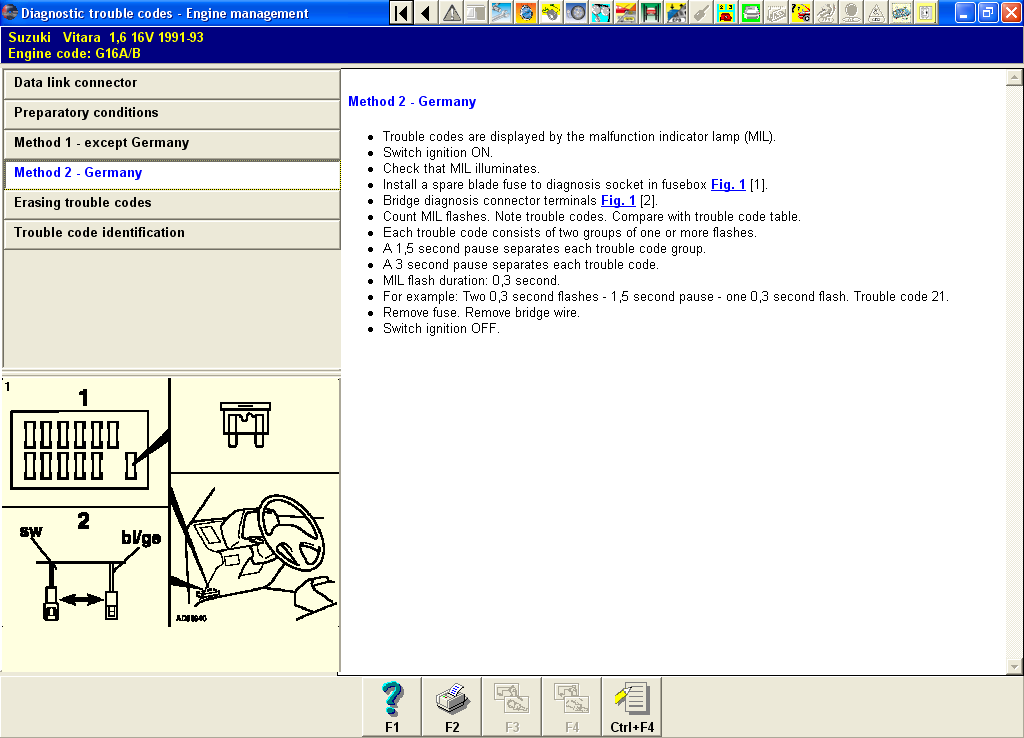This screenshot has width=1024, height=738.
Task: Click the 'Each trouble code consists' bullet line
Action: (x=569, y=233)
